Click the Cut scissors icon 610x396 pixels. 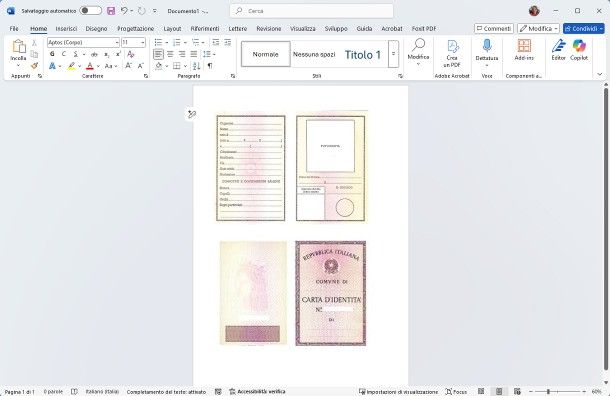click(34, 43)
